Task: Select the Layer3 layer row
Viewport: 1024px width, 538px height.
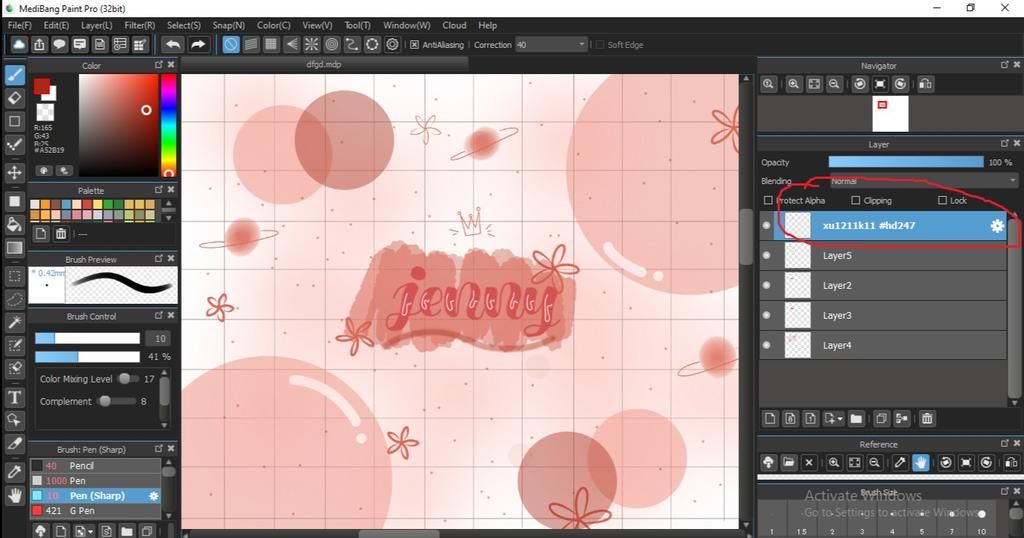Action: click(883, 315)
